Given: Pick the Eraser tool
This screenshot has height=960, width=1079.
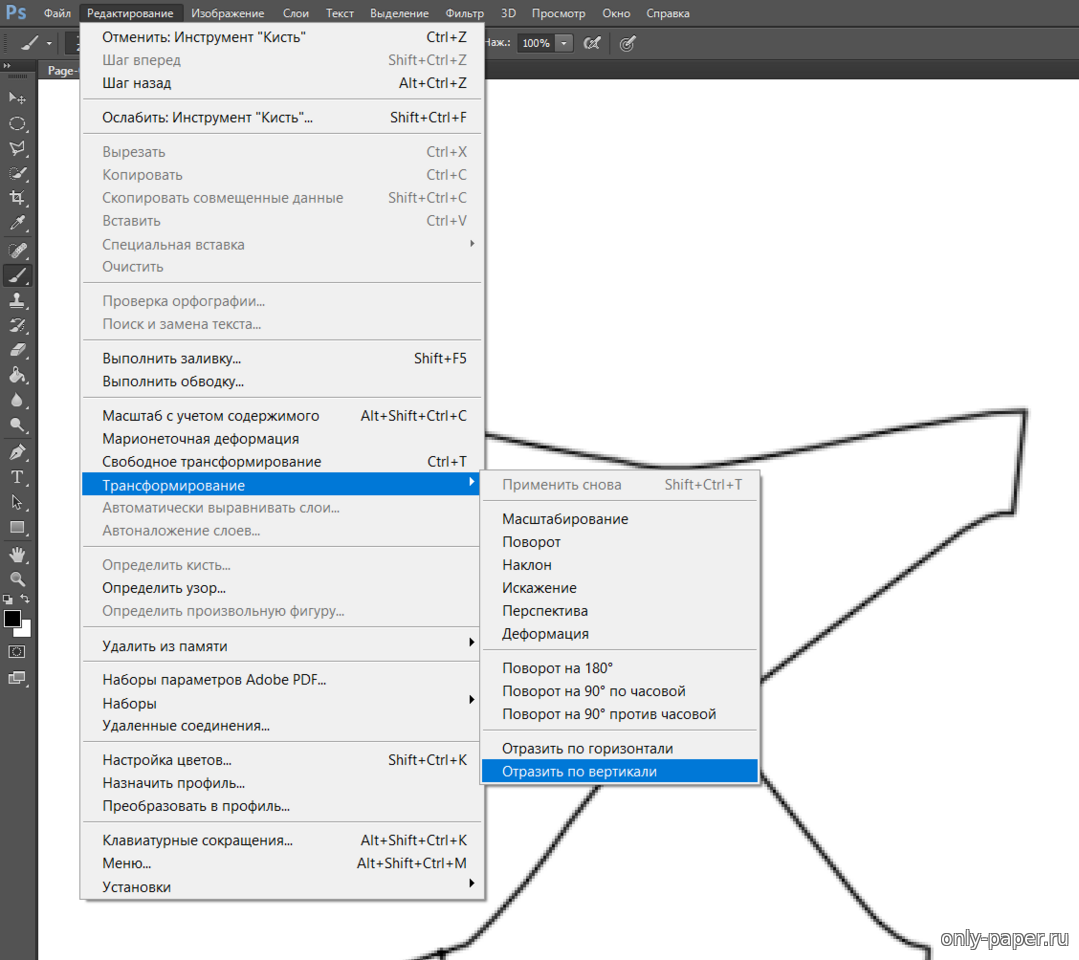Looking at the screenshot, I should coord(18,350).
